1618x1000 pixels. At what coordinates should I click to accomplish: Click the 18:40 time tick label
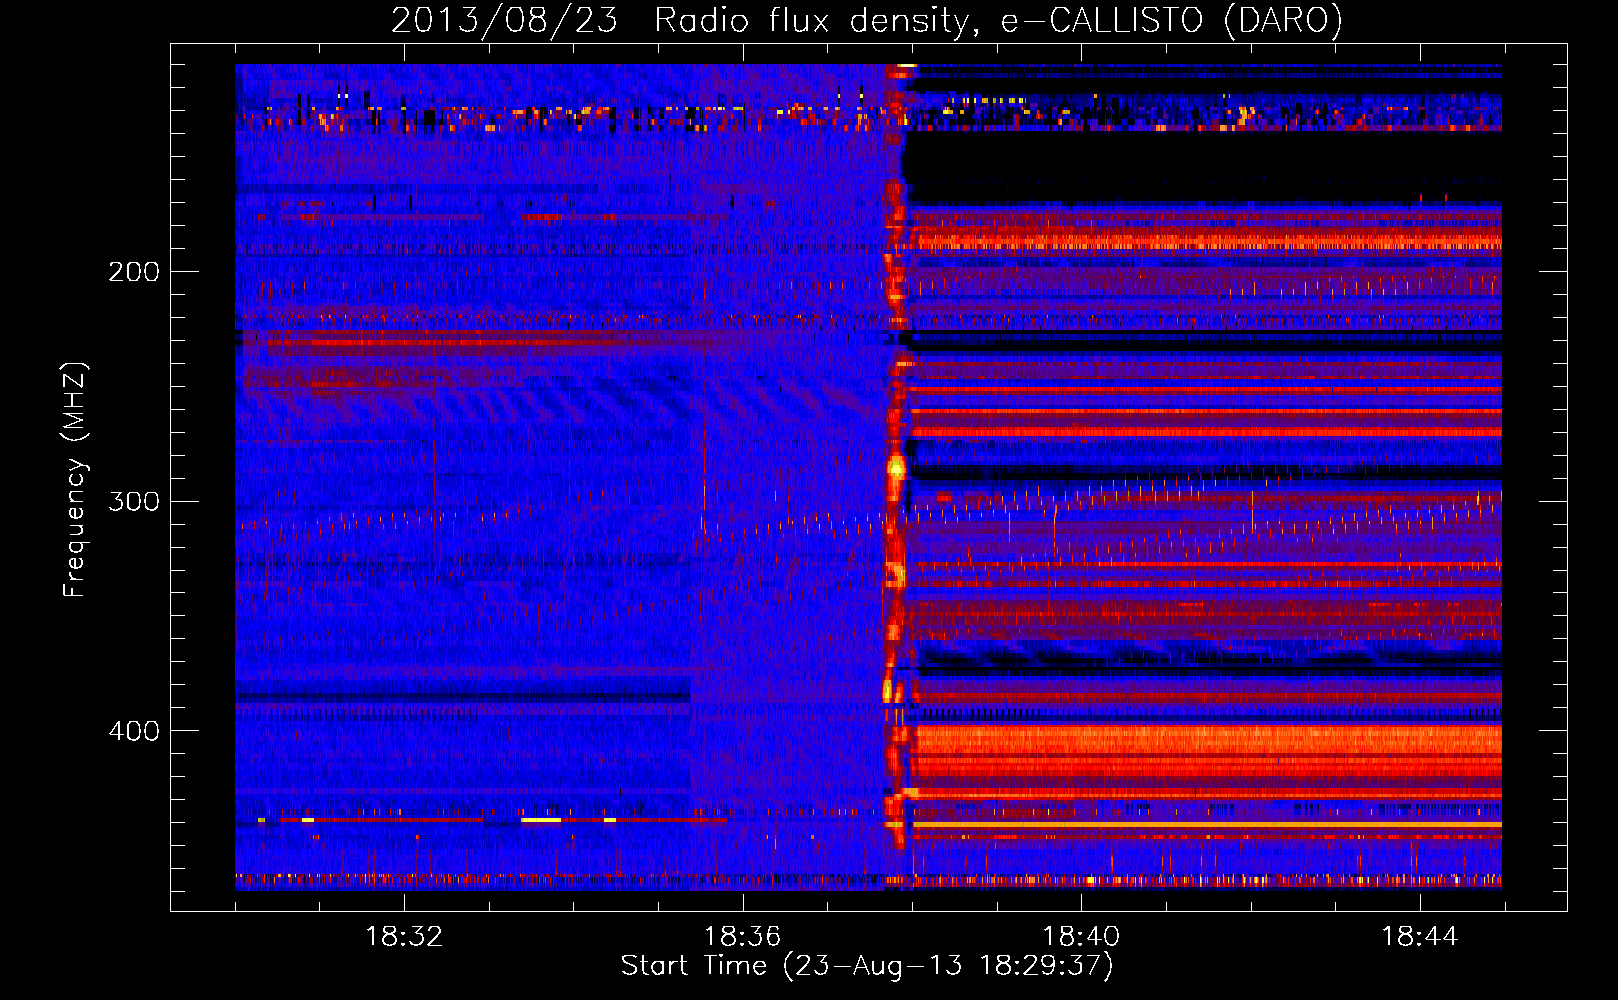coord(1081,936)
